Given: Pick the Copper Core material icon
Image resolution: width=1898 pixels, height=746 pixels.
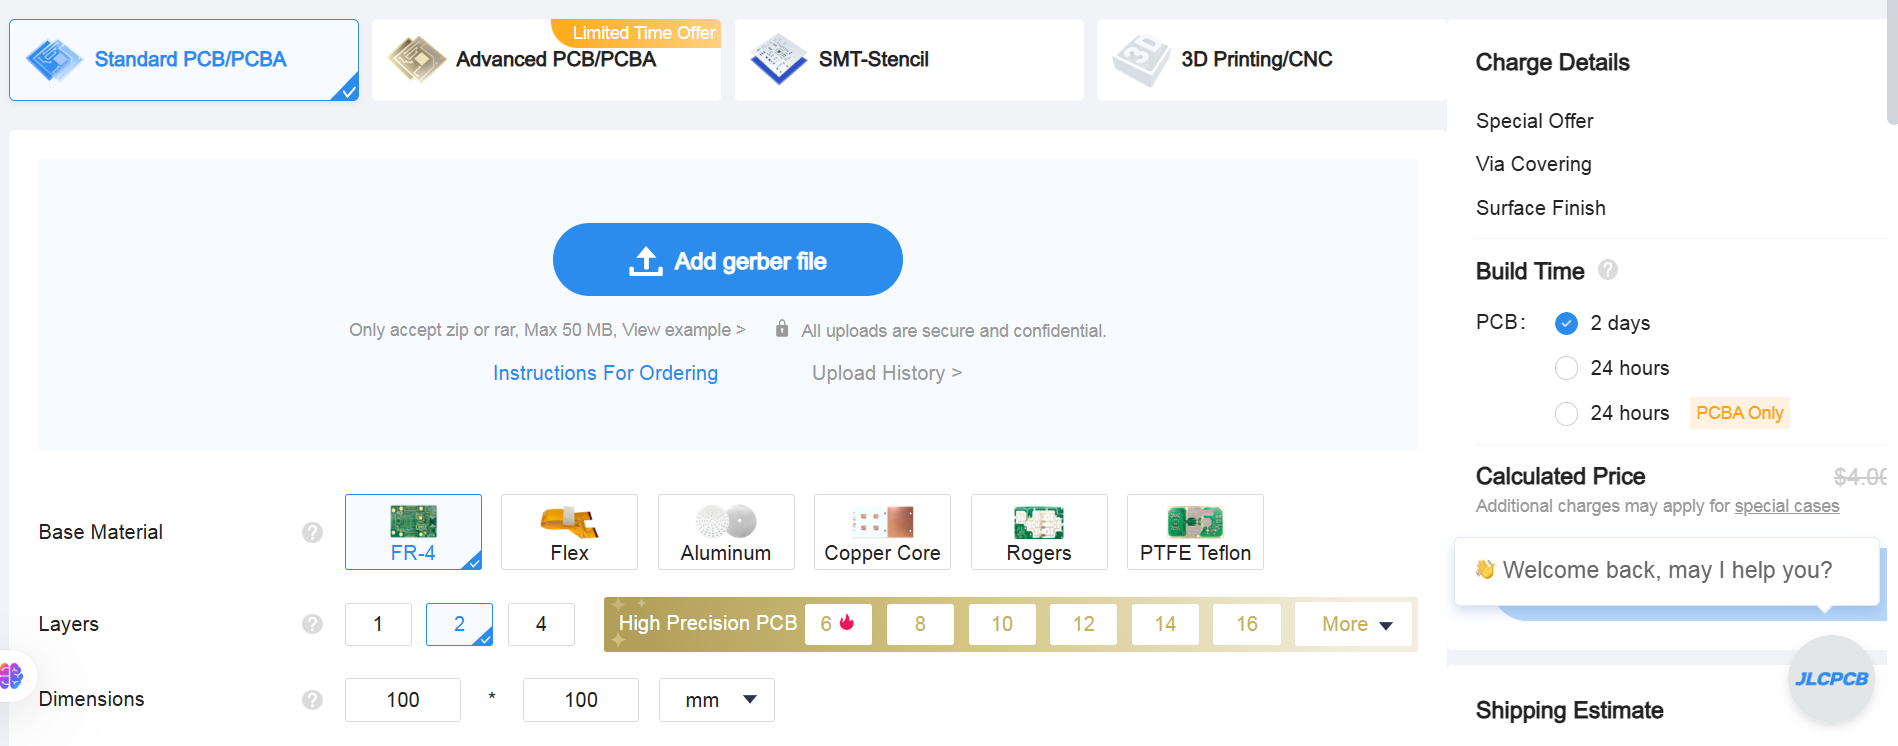Looking at the screenshot, I should (x=882, y=522).
